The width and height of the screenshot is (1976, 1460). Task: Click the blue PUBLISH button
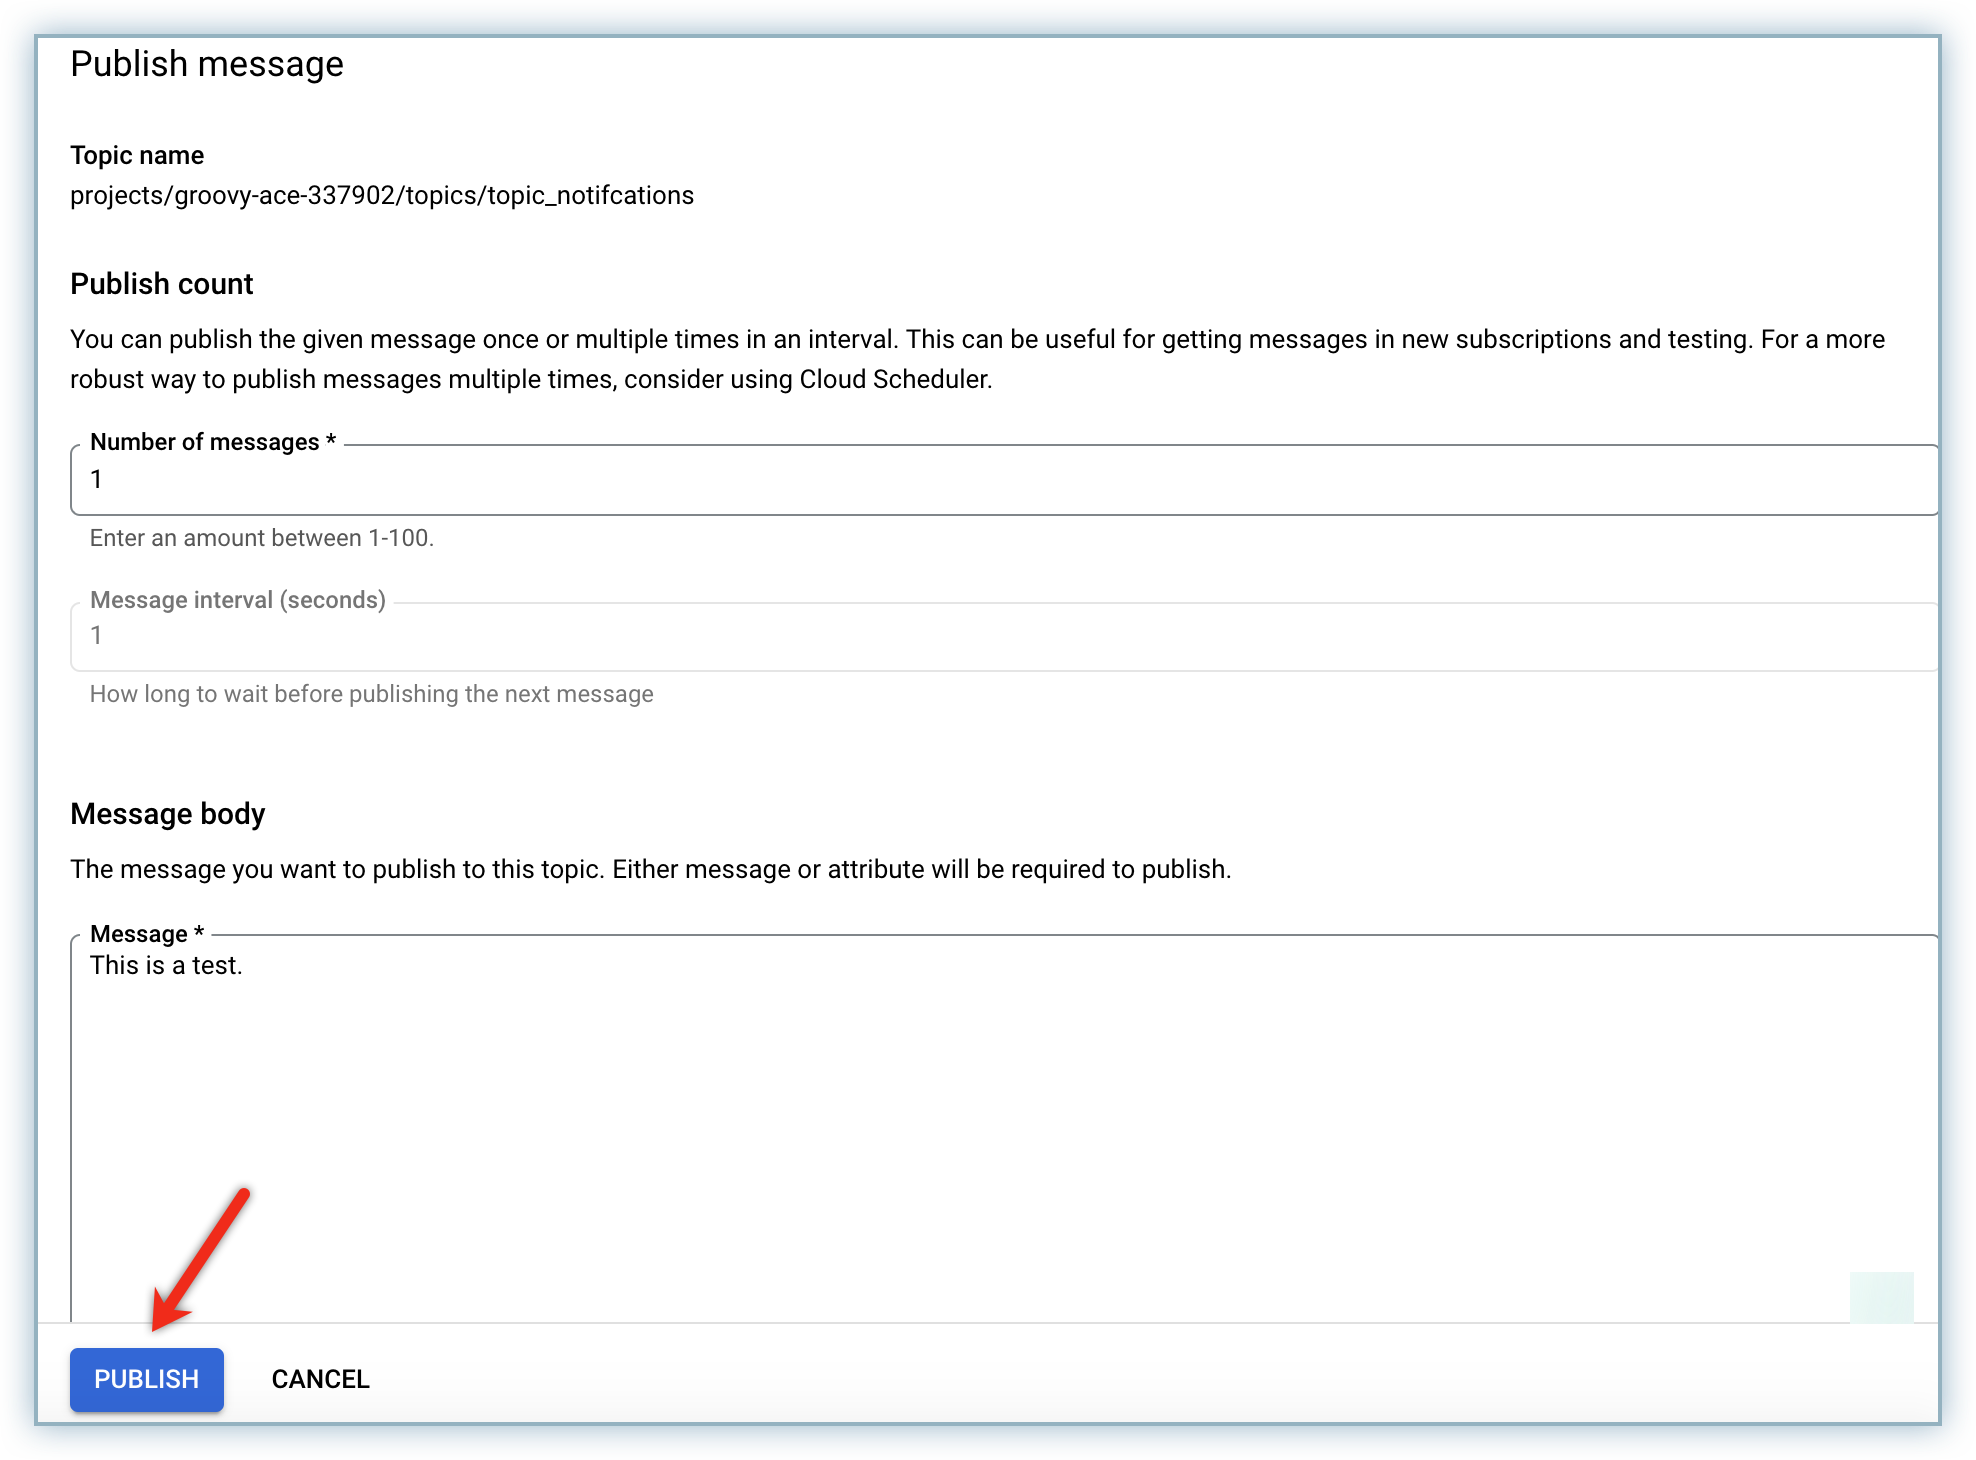point(146,1379)
